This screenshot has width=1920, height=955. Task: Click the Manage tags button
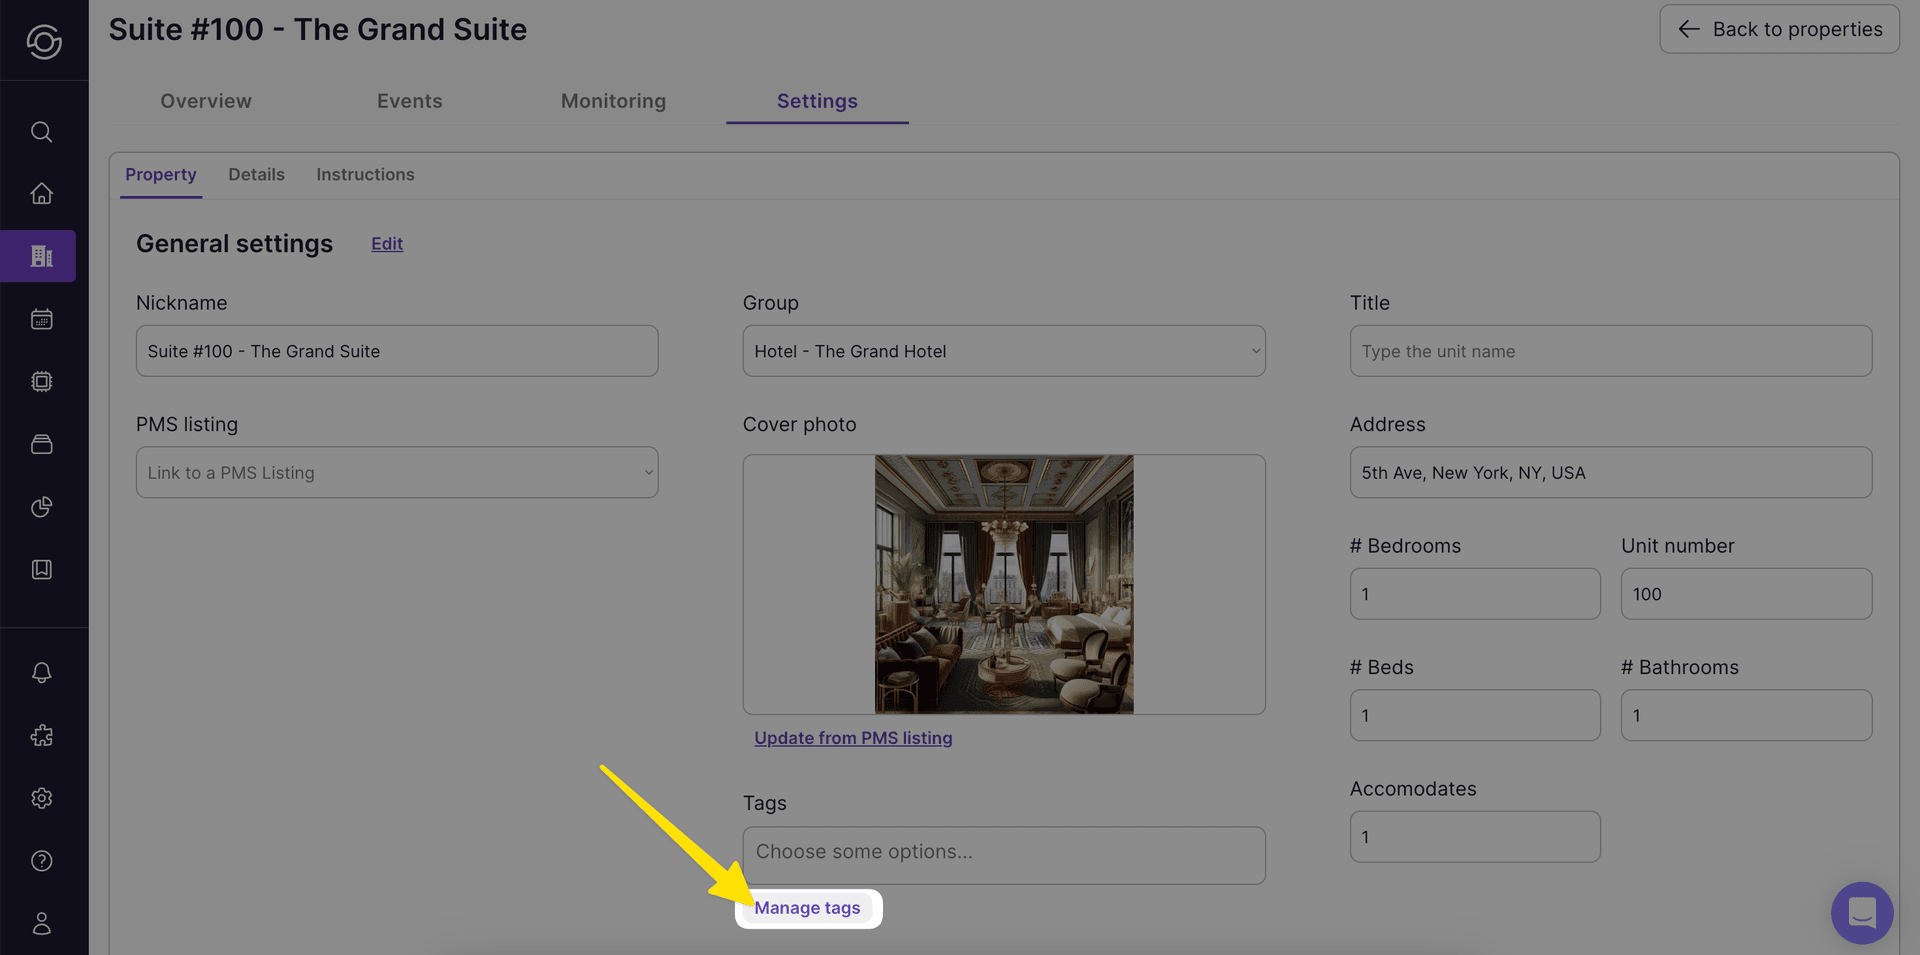[808, 908]
